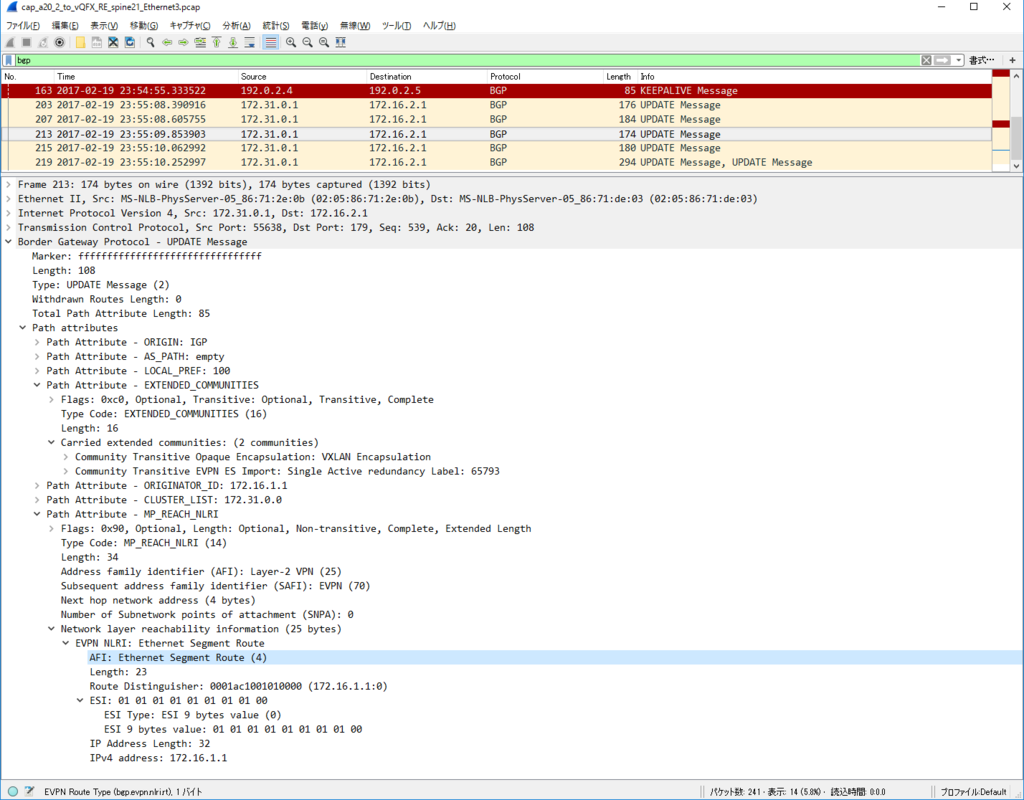
Task: Click the expert info circle status icon
Action: [x=12, y=792]
